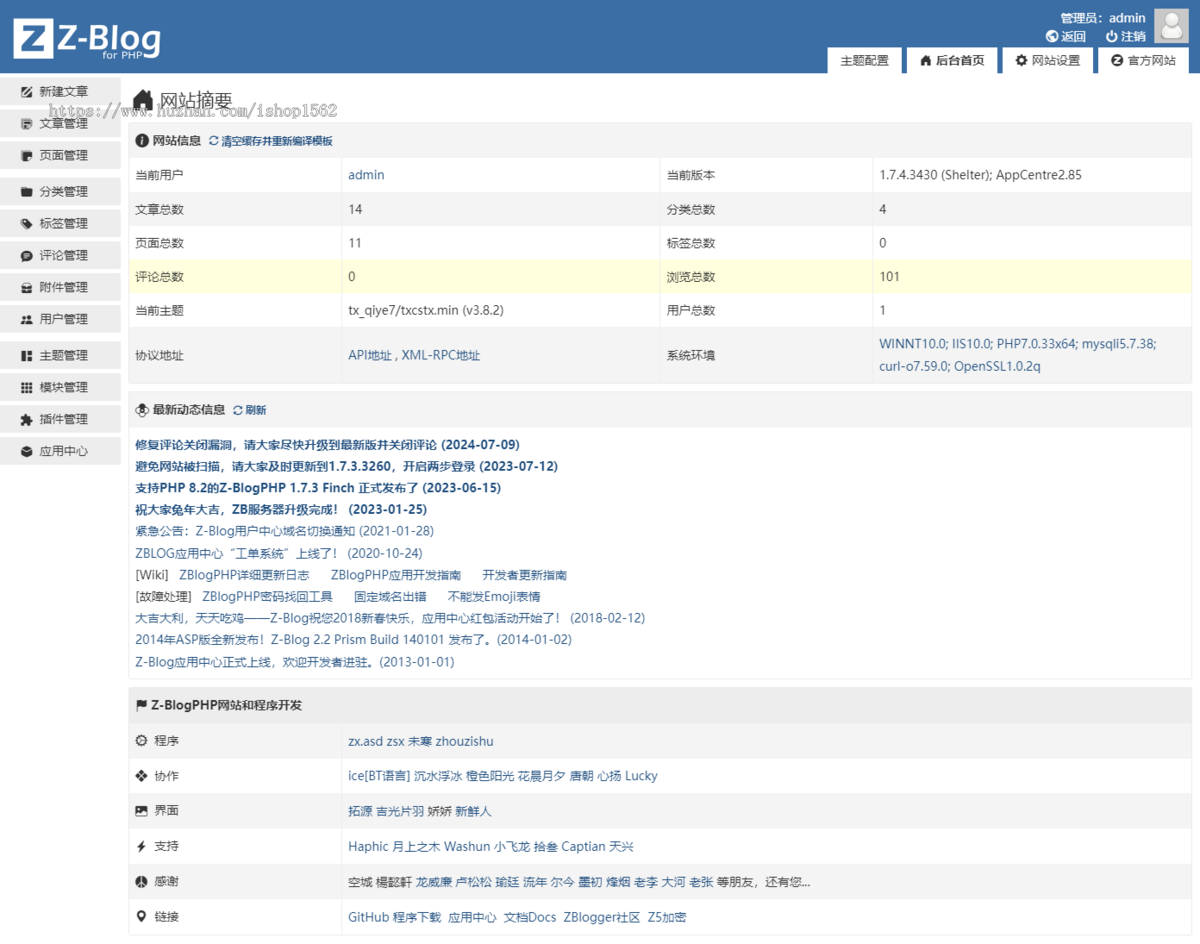
Task: Click the 评论管理 speech bubble icon
Action: pos(27,255)
